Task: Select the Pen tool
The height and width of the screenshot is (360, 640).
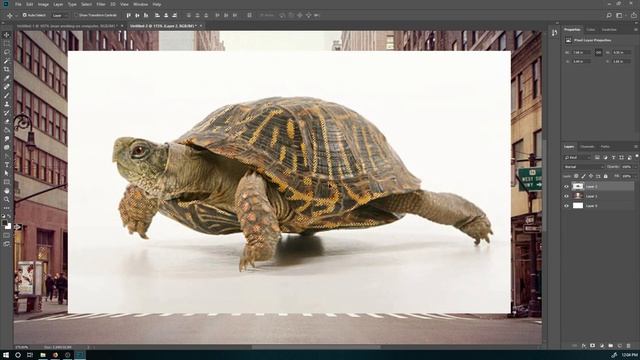Action: point(6,156)
